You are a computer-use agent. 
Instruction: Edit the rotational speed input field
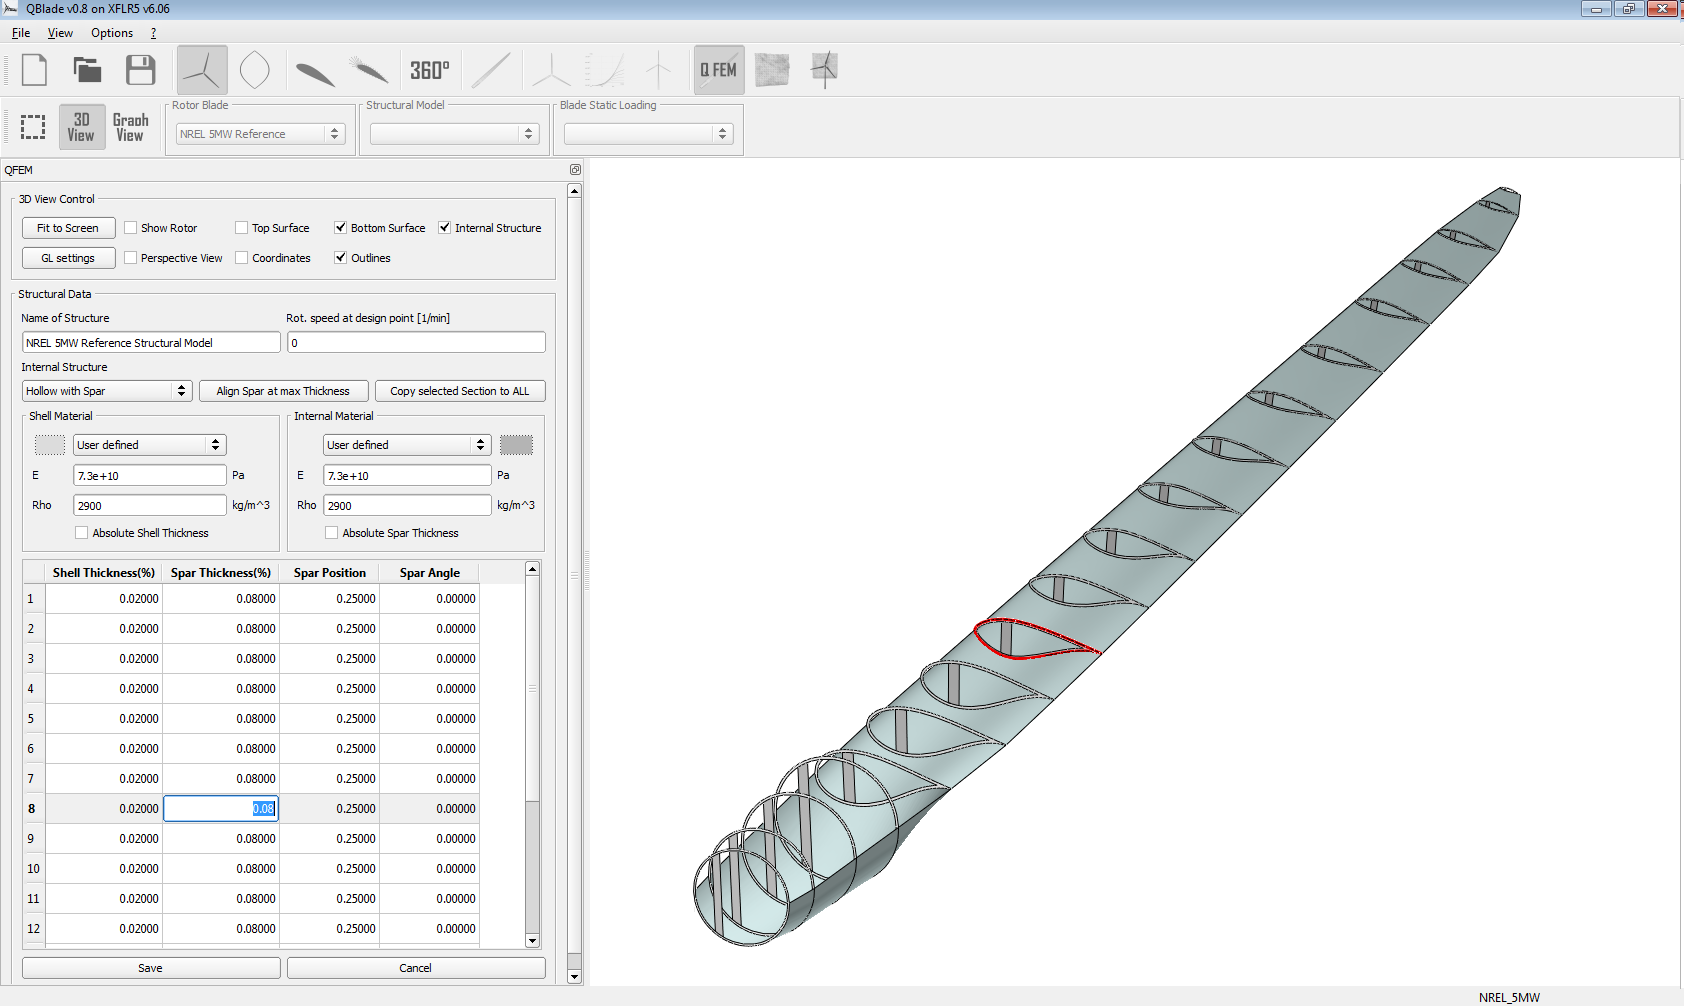(416, 342)
